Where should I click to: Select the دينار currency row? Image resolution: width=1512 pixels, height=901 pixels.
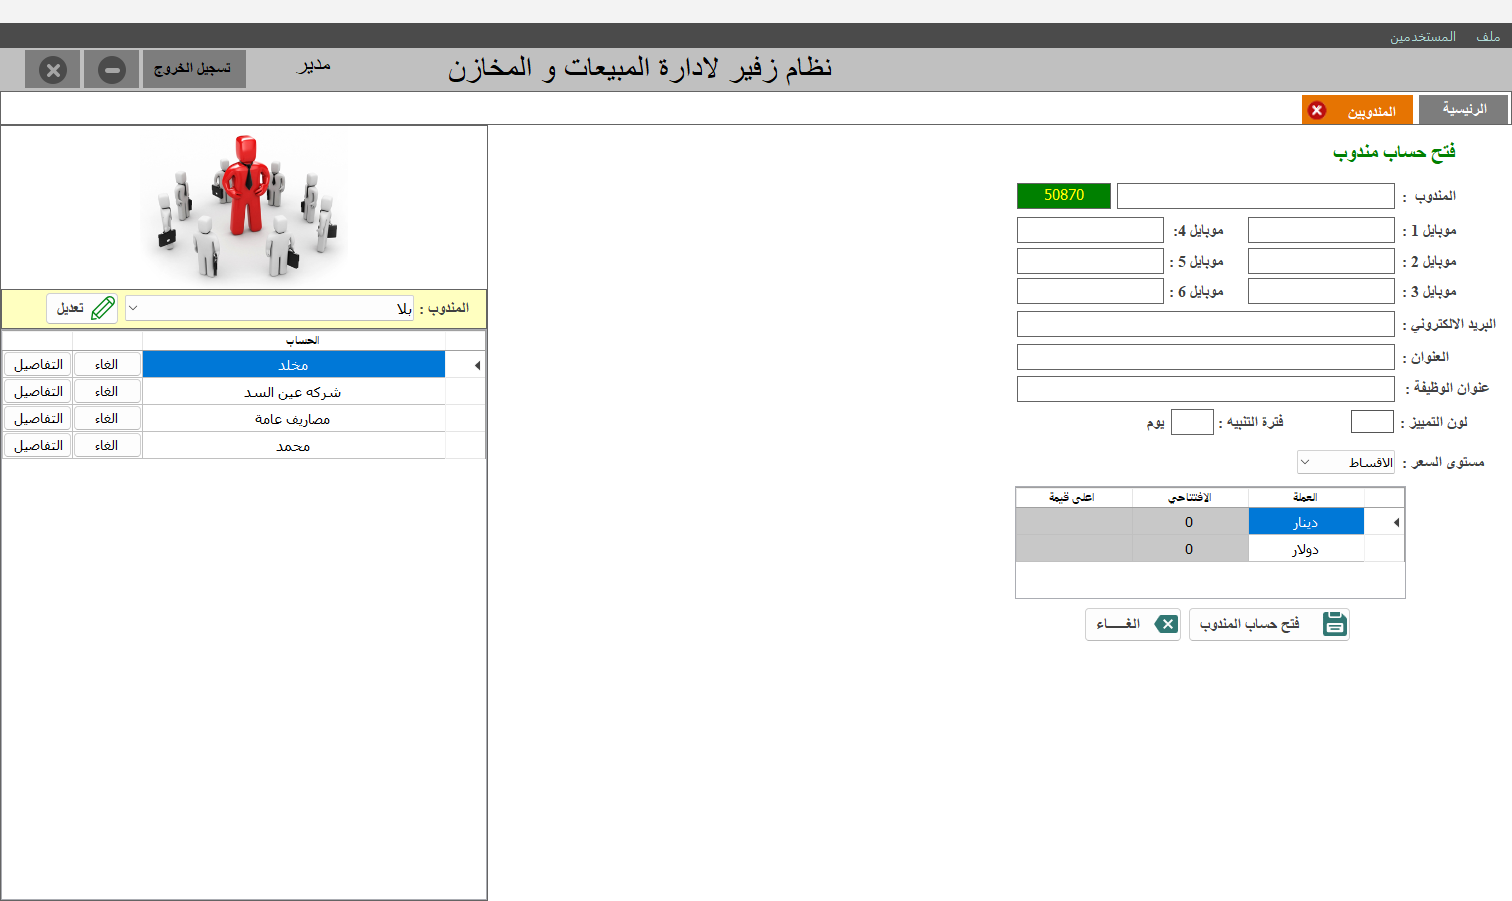point(1305,522)
